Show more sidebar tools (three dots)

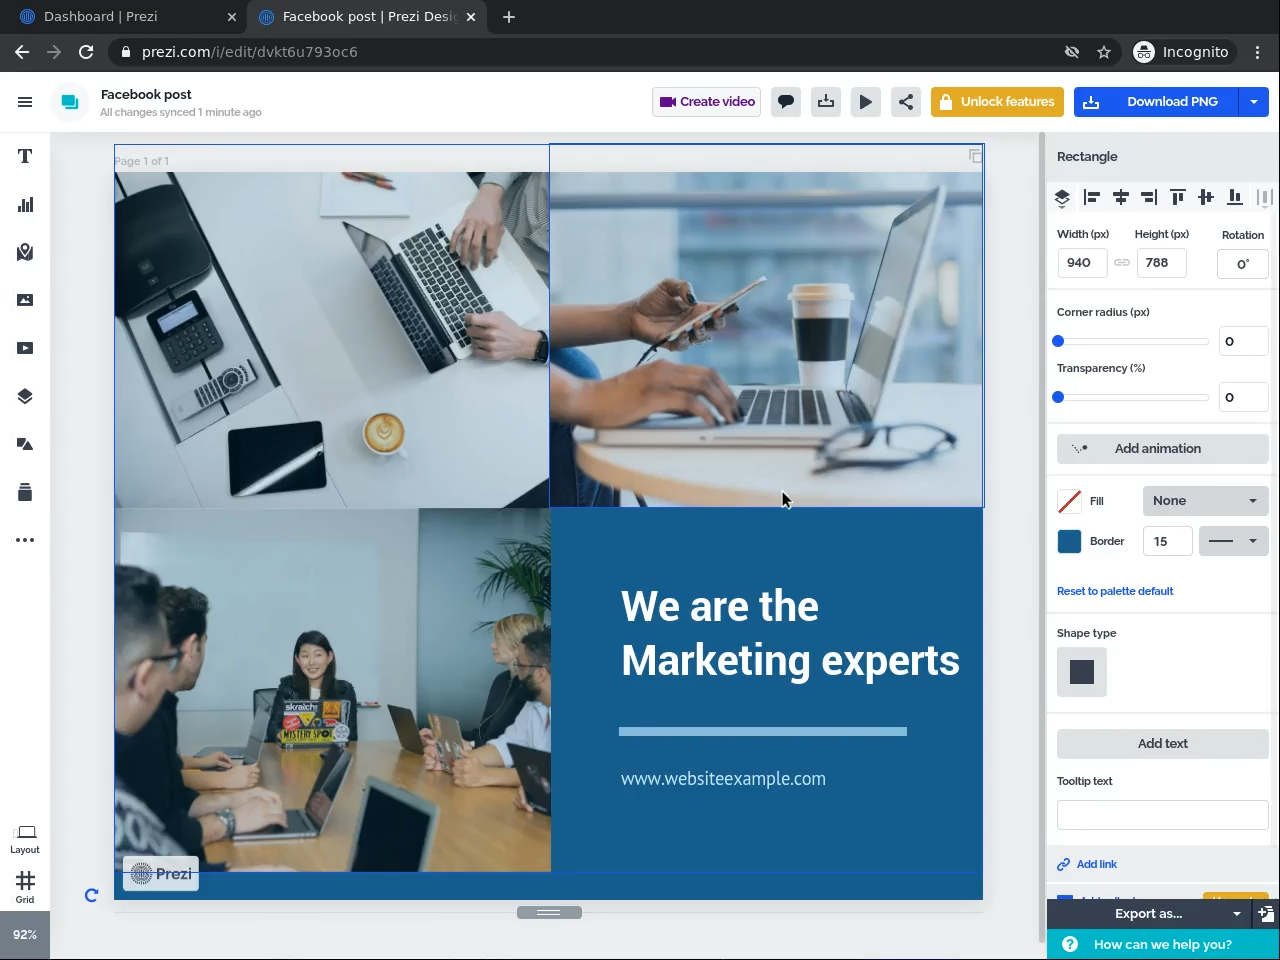coord(25,540)
